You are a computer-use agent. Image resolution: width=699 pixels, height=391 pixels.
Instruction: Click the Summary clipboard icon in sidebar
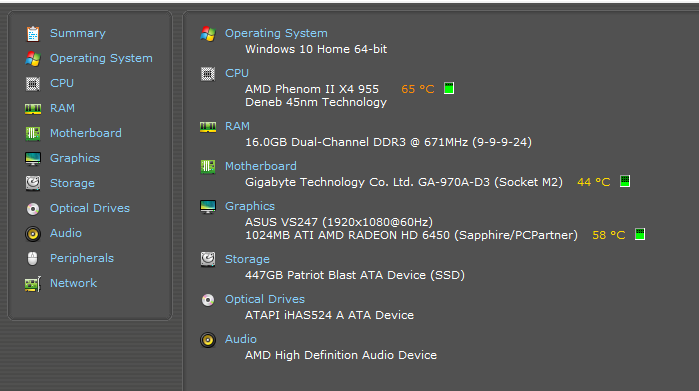coord(33,33)
